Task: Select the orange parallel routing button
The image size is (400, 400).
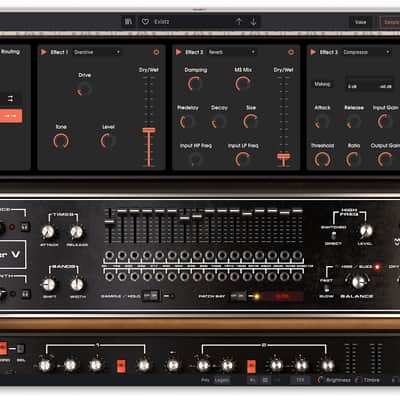Action: click(x=11, y=116)
